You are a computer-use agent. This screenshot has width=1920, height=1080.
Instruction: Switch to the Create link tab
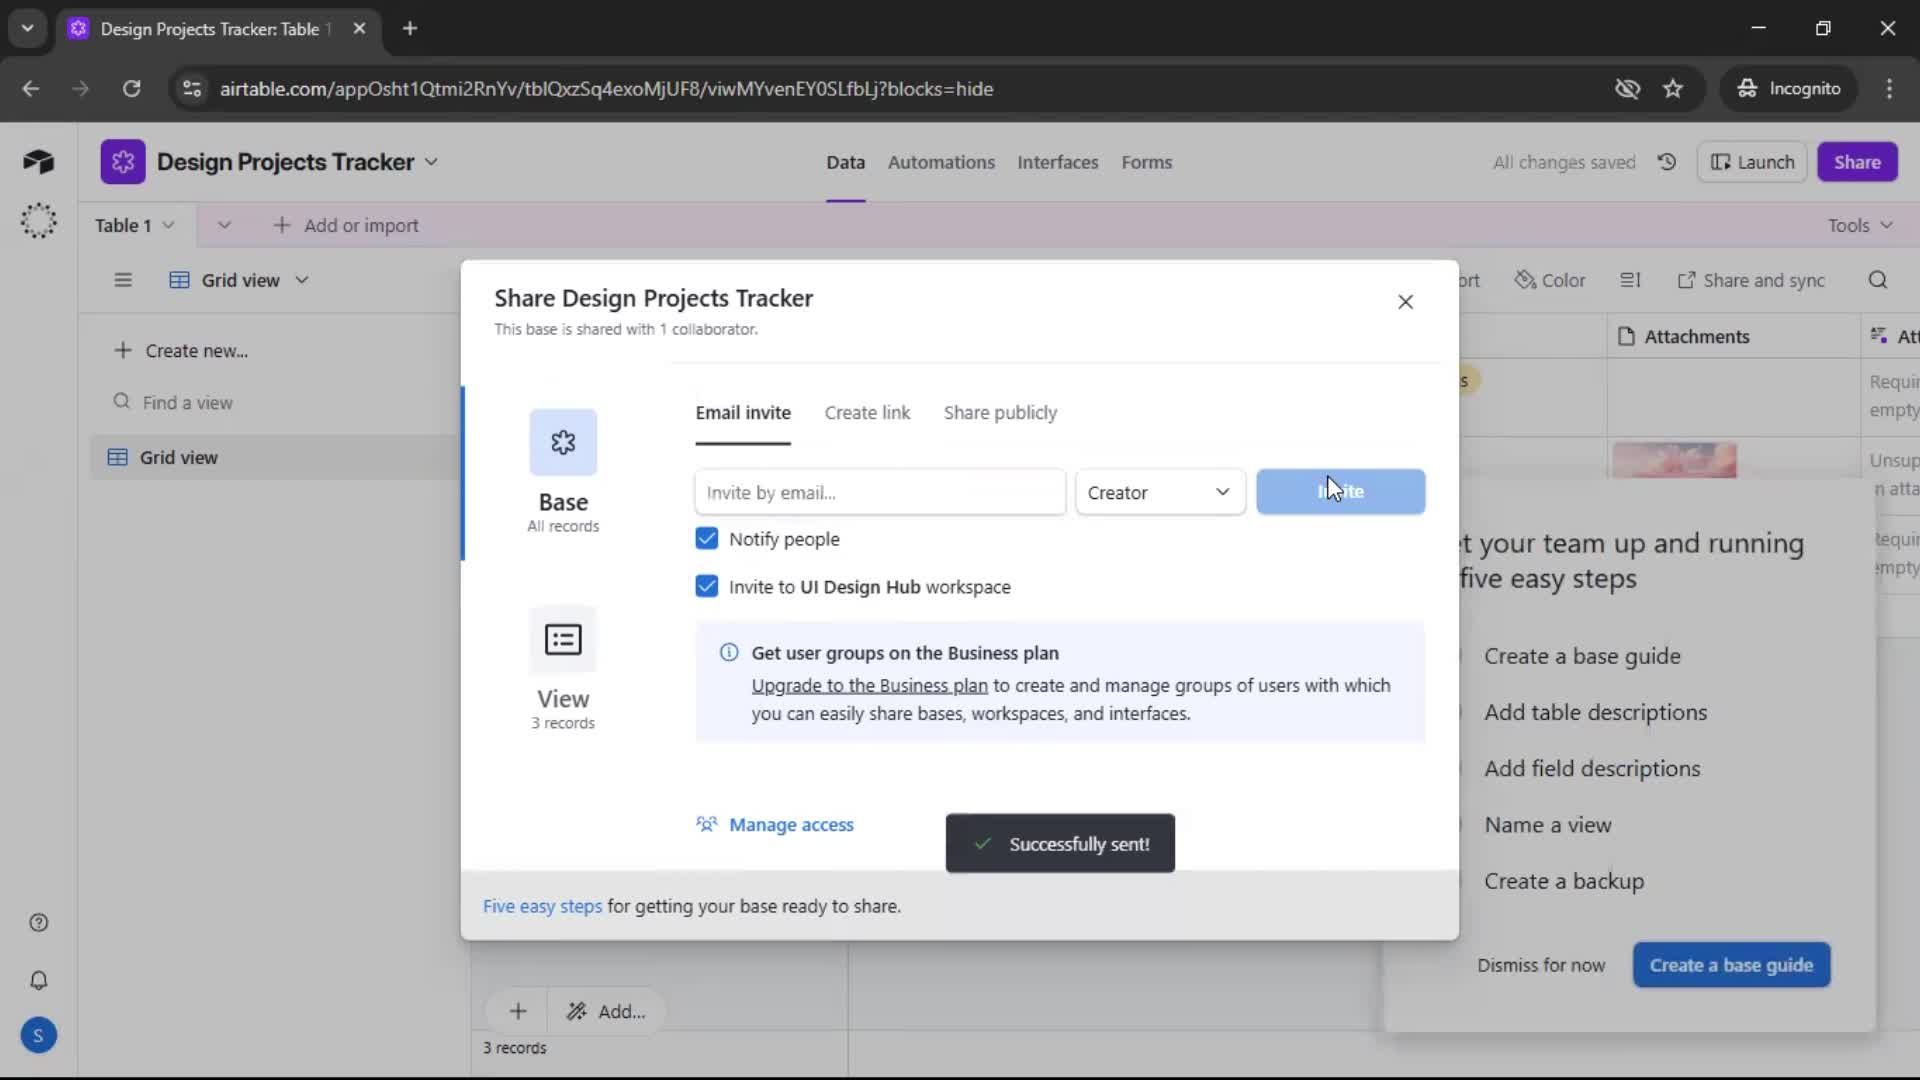tap(866, 412)
